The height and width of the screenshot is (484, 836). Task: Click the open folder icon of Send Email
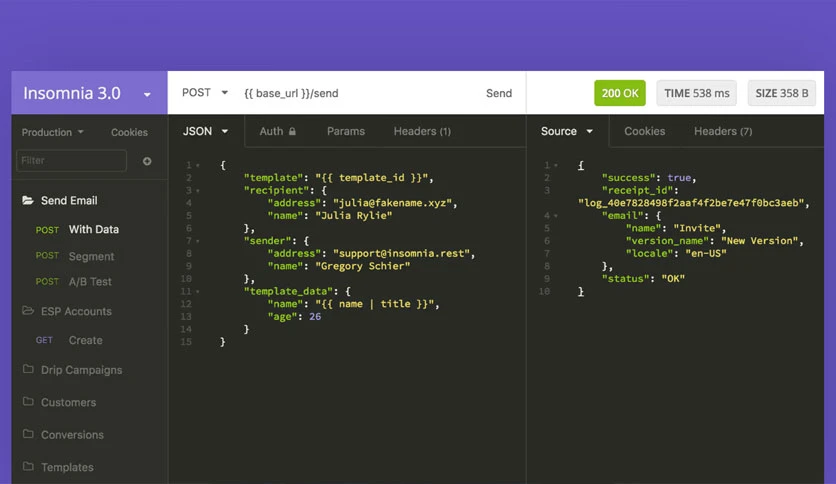(28, 200)
